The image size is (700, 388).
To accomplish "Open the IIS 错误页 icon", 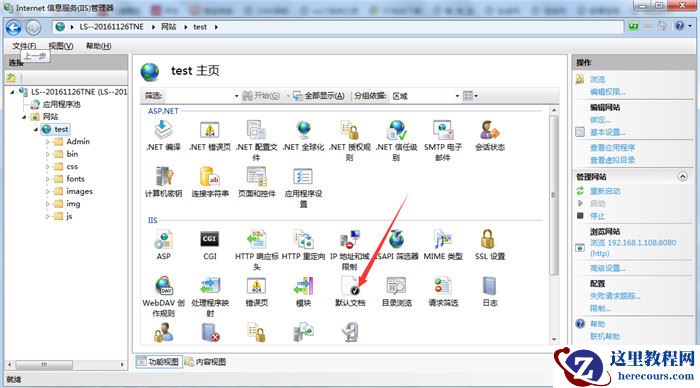I will point(257,286).
